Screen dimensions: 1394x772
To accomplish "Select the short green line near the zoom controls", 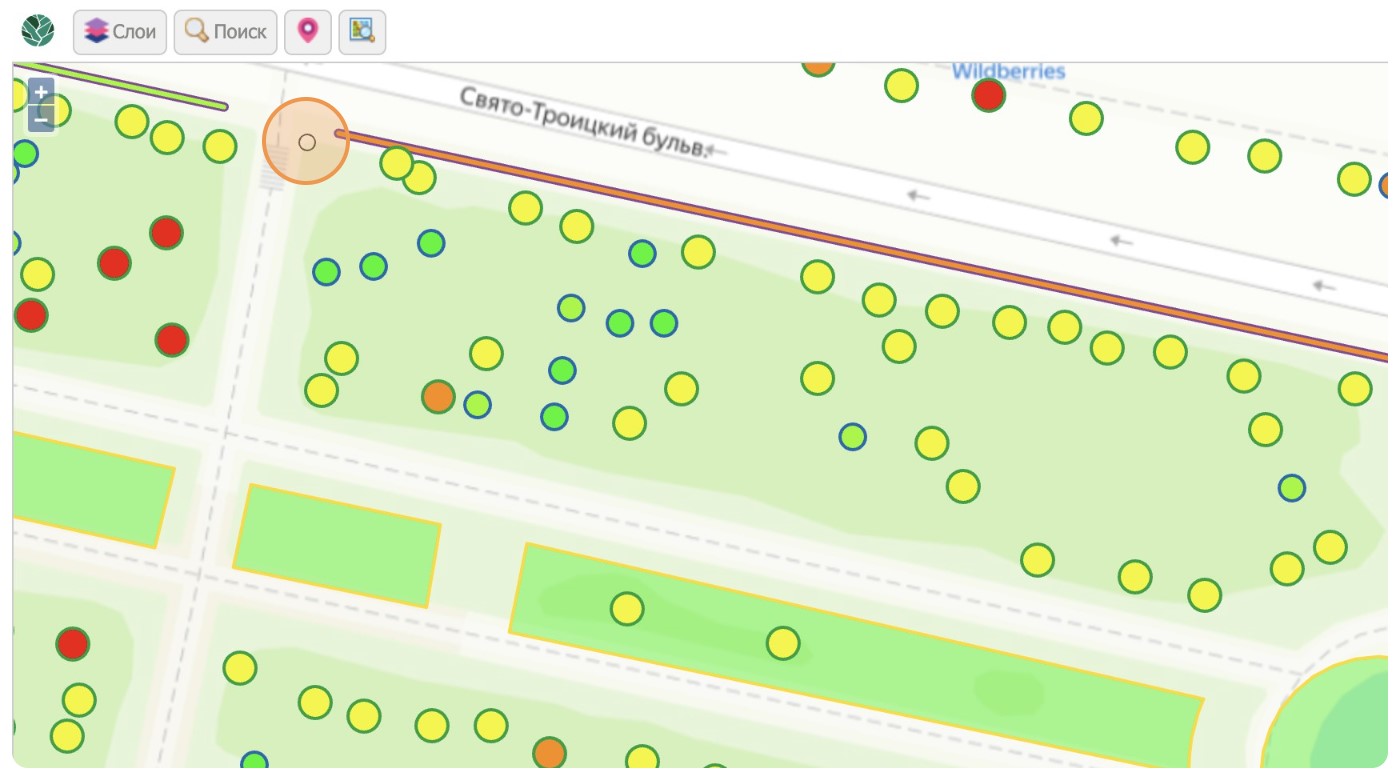I will [x=121, y=85].
